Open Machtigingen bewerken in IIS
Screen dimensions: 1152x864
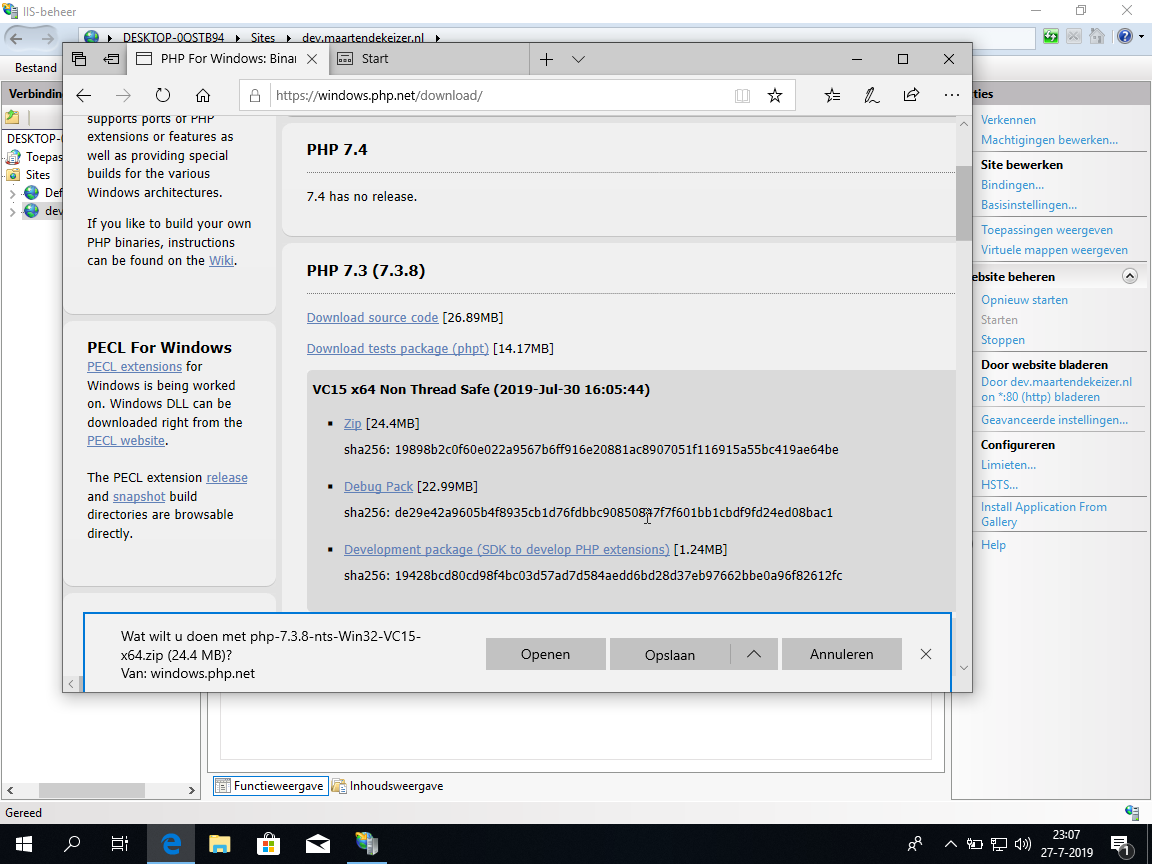point(1049,140)
